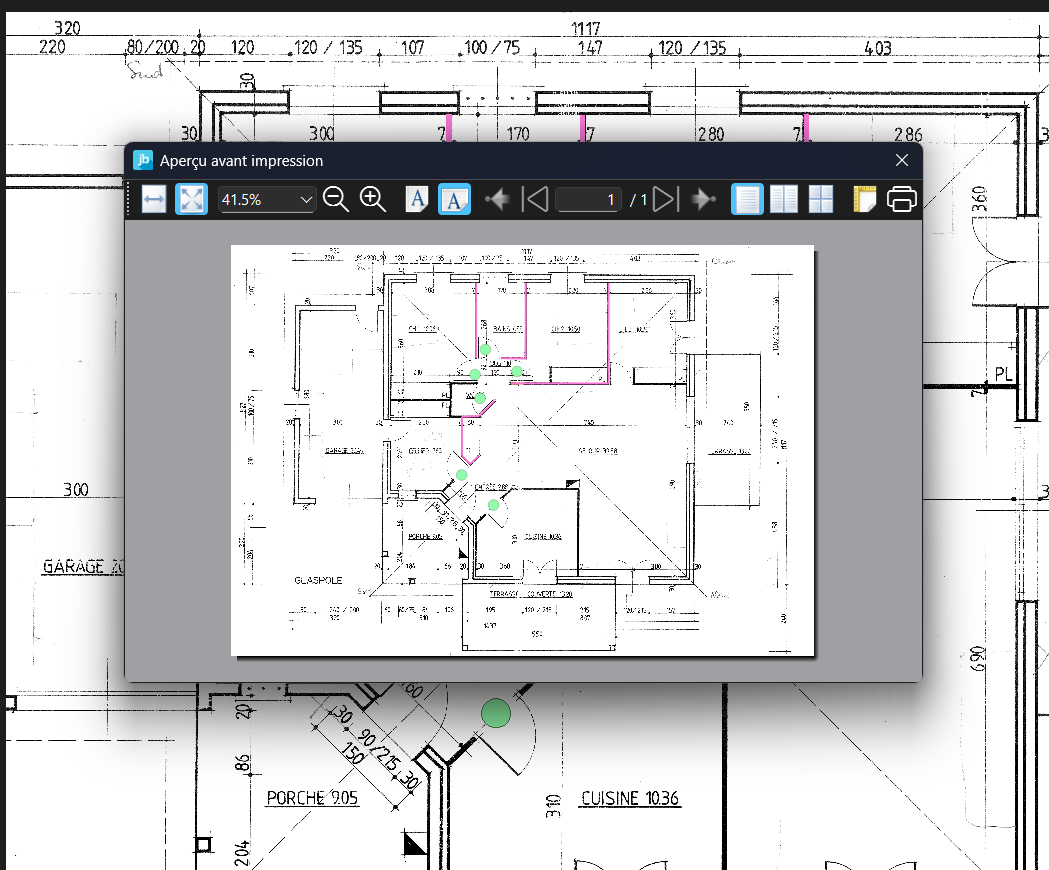Click the toolbar drag handle at left
The image size is (1049, 870).
[x=130, y=199]
